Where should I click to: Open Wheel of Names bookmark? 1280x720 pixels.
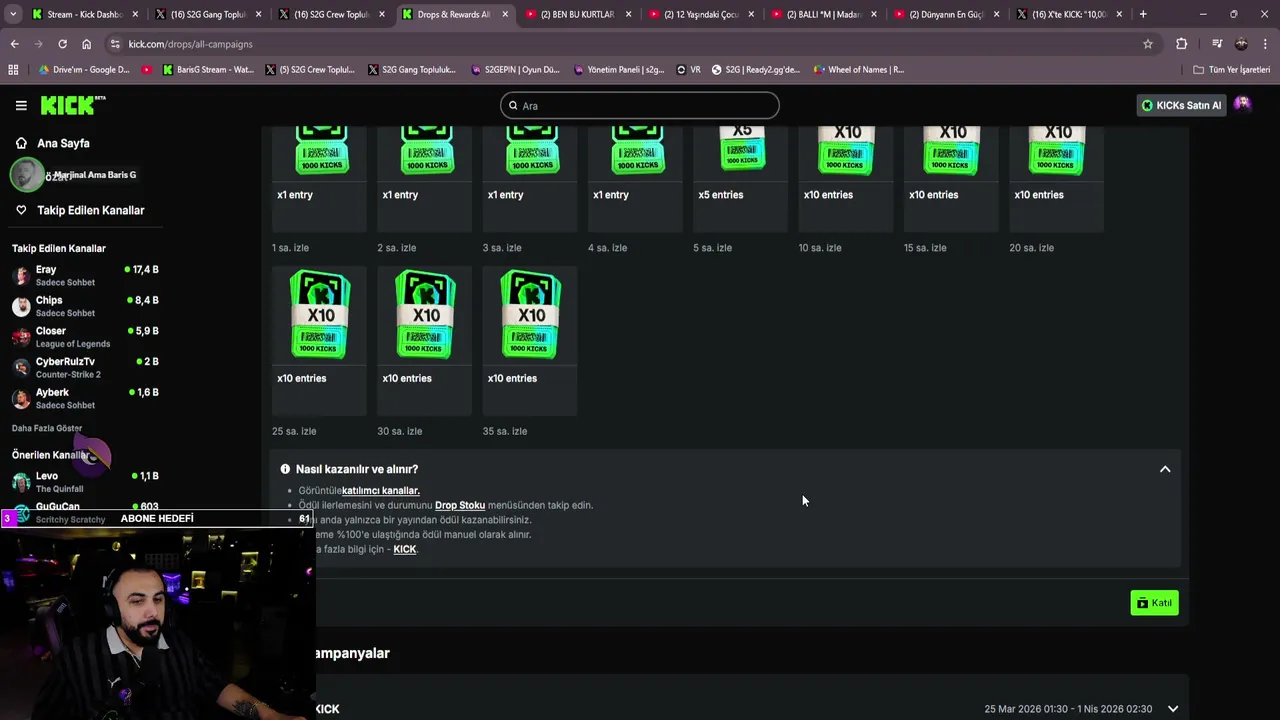click(x=859, y=70)
